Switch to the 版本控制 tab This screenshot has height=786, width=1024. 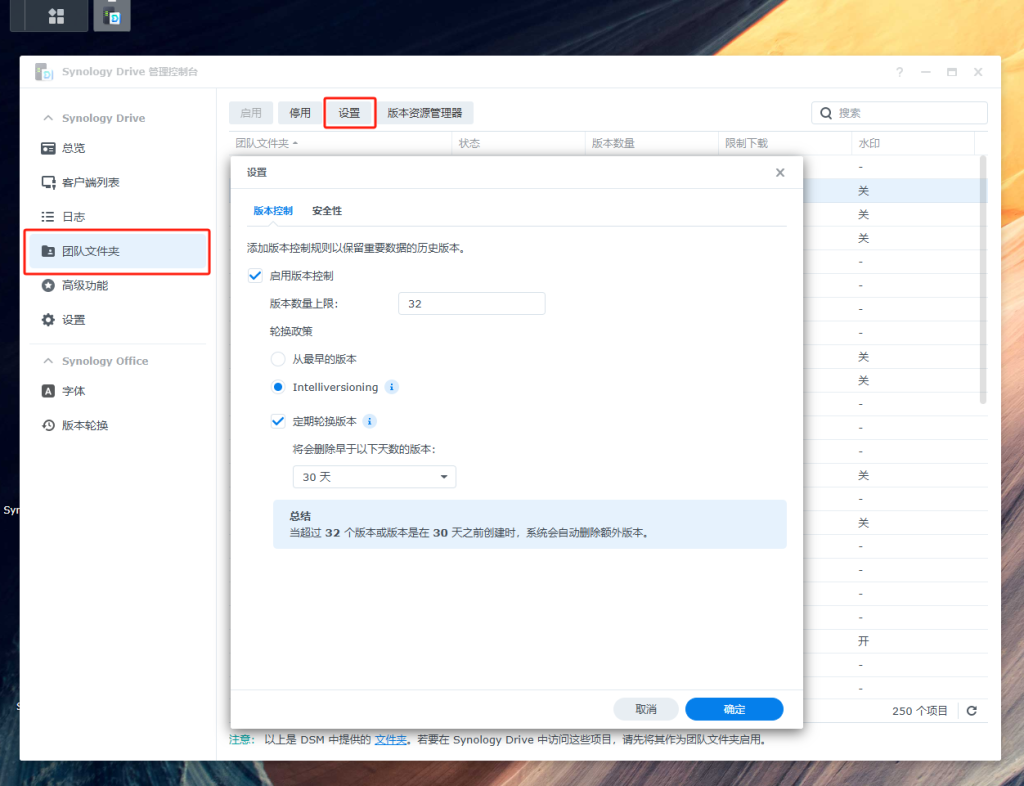273,211
